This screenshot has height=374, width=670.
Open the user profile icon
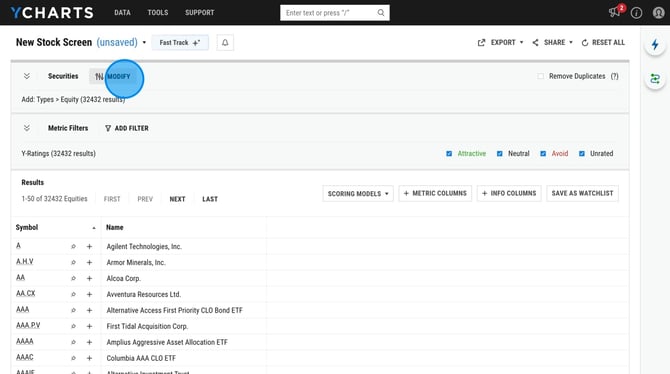click(x=658, y=13)
